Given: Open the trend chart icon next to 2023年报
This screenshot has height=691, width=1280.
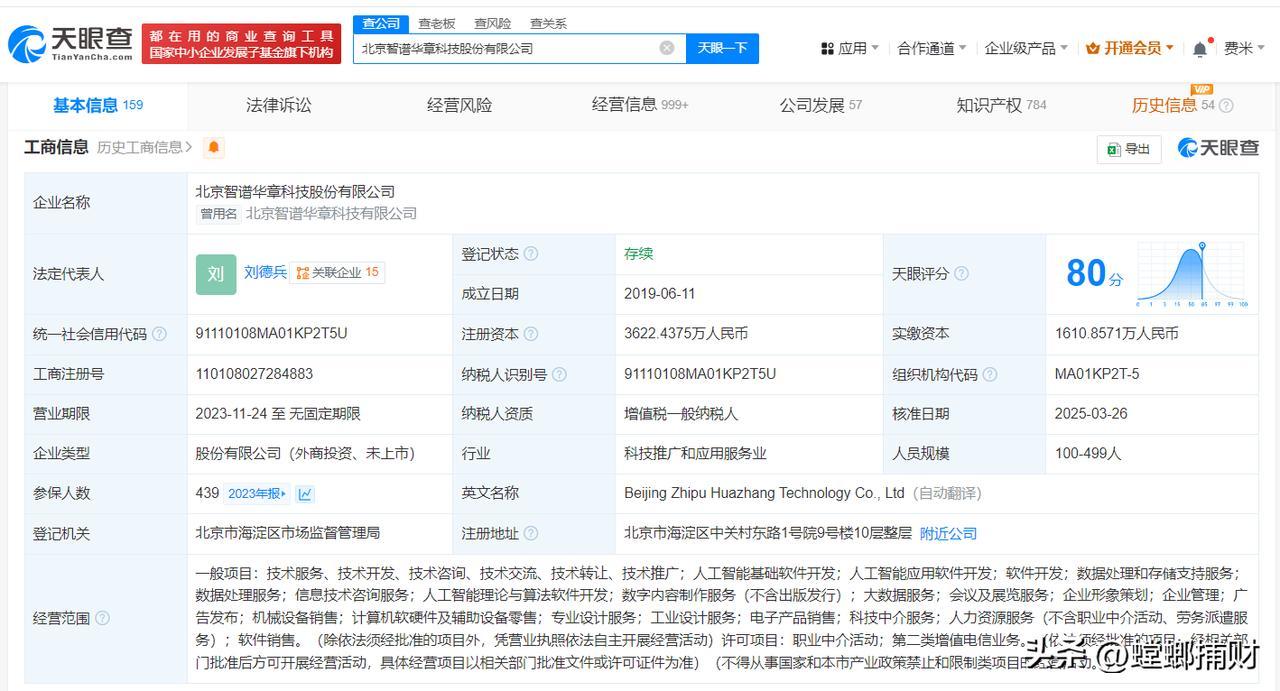Looking at the screenshot, I should [x=305, y=494].
